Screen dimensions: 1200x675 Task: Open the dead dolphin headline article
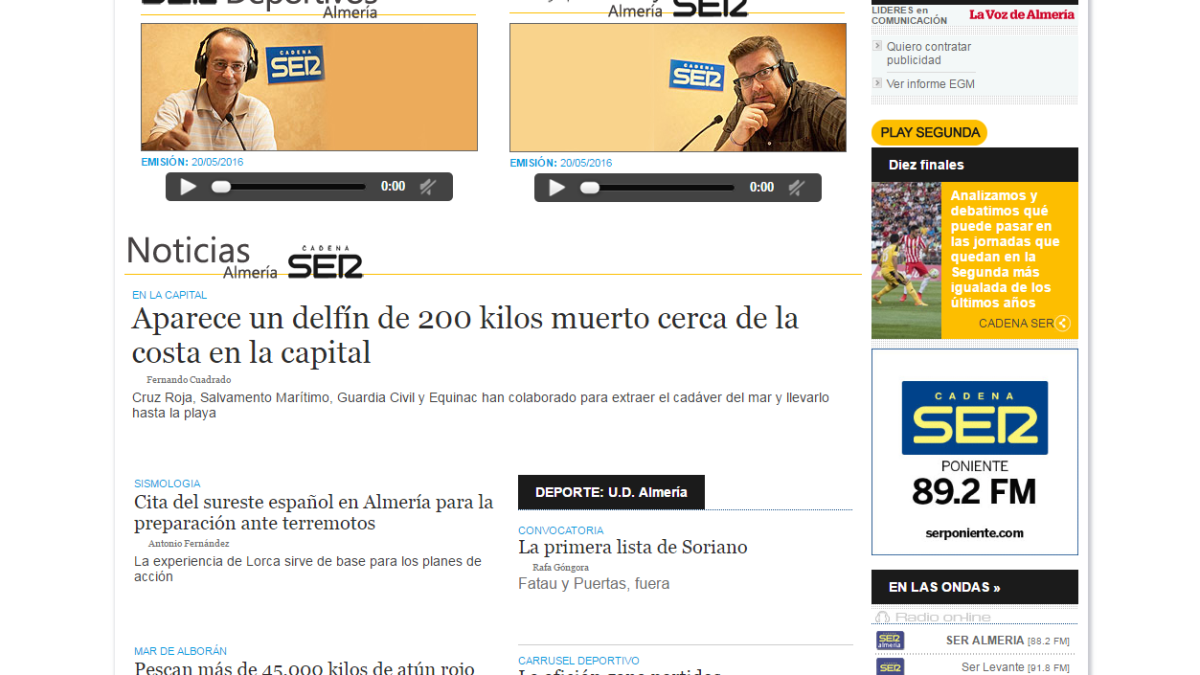tap(465, 335)
